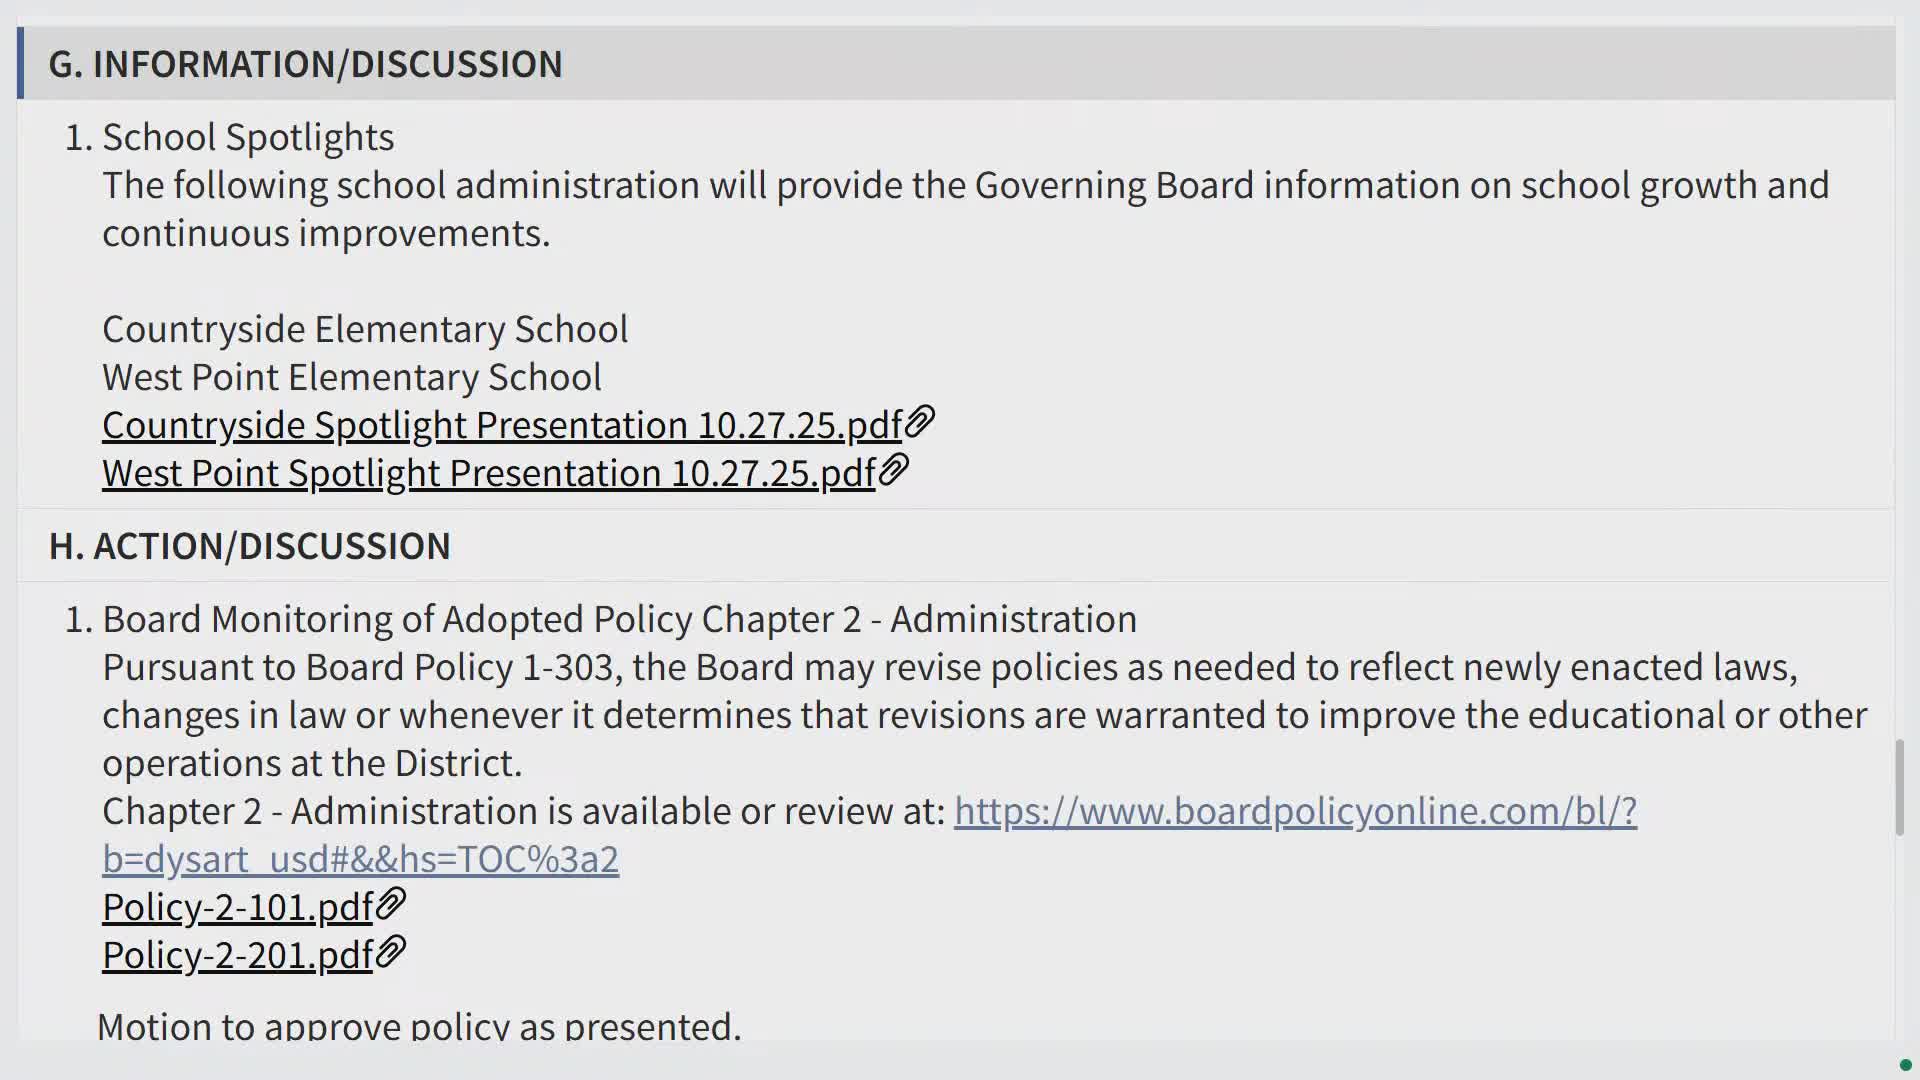Select the School Spotlights agenda item
The height and width of the screenshot is (1080, 1920).
(x=248, y=138)
